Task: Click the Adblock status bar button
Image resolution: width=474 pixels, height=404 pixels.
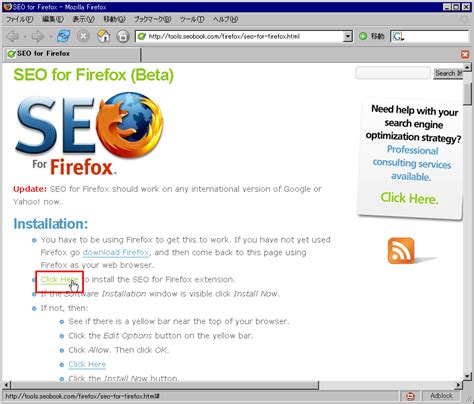Action: pos(441,396)
